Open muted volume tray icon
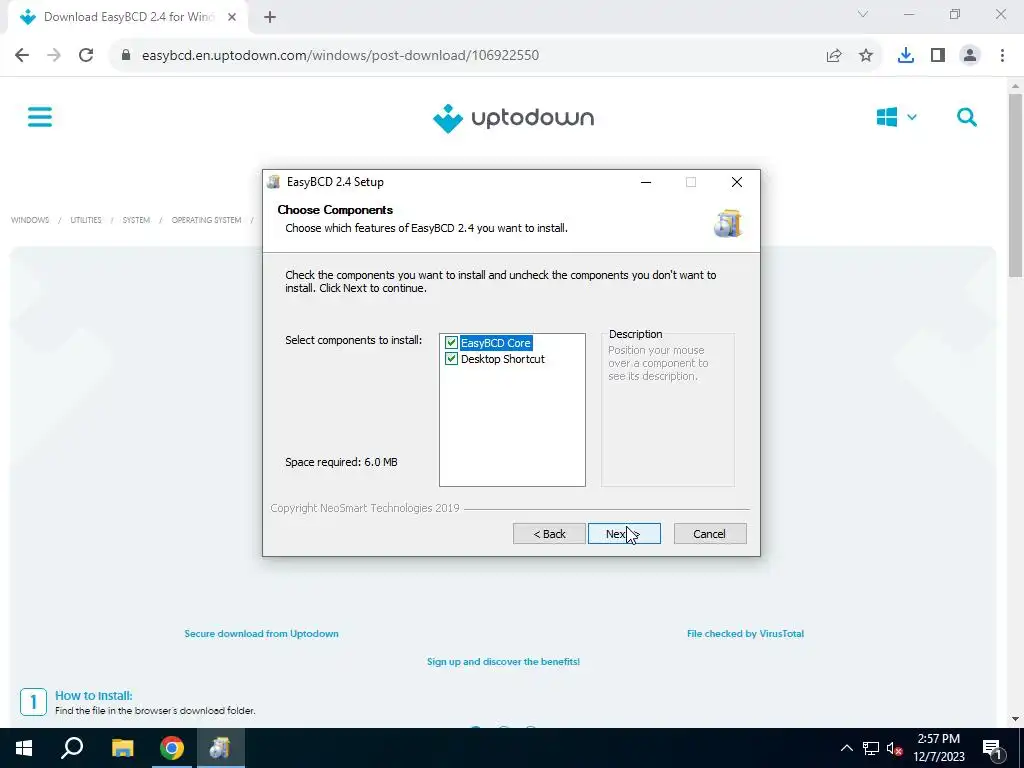The height and width of the screenshot is (768, 1024). 895,748
